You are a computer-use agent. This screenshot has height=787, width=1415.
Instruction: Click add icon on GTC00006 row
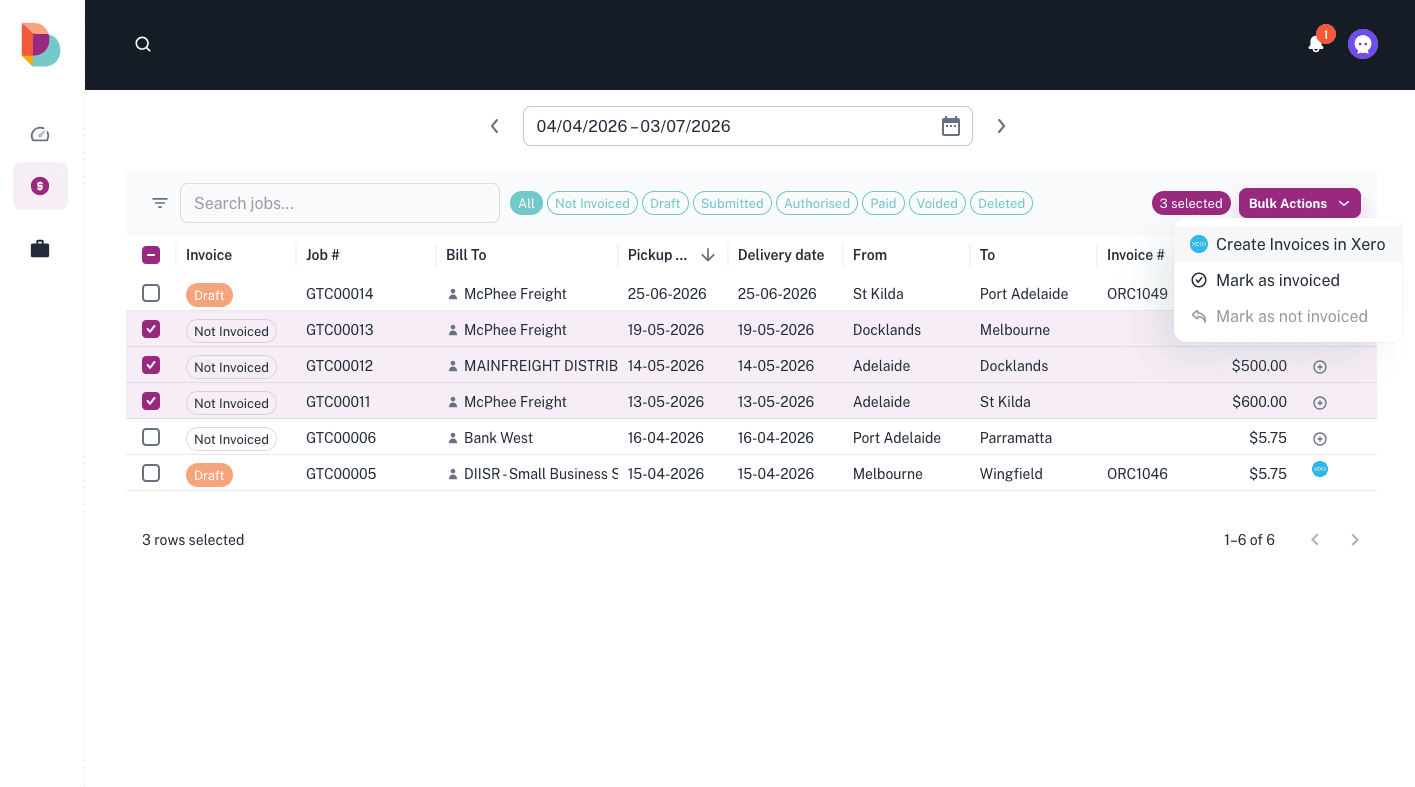(1320, 439)
